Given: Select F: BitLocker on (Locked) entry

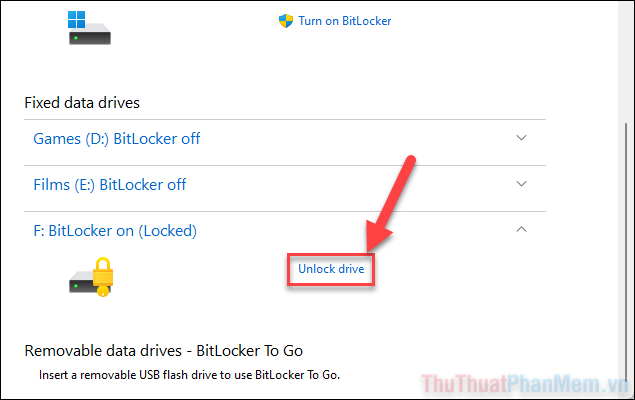Looking at the screenshot, I should click(x=115, y=231).
